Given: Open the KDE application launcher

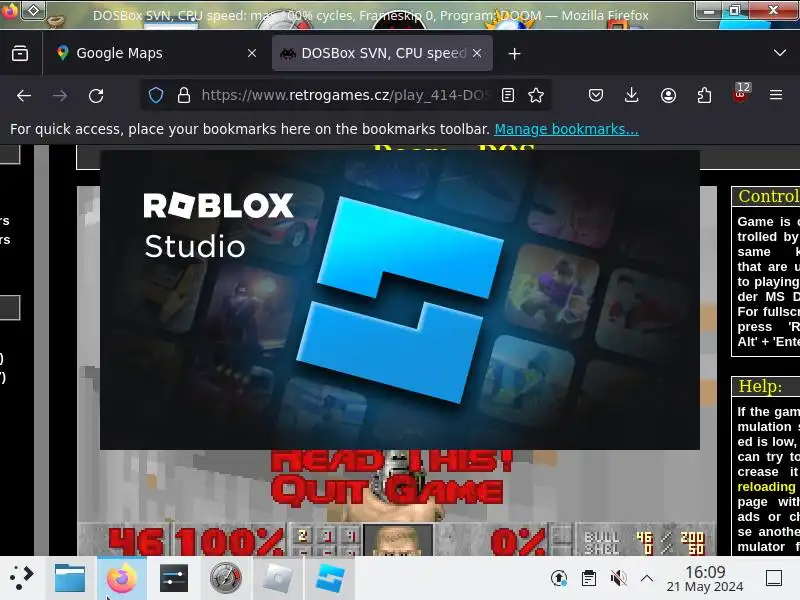Looking at the screenshot, I should tap(22, 578).
